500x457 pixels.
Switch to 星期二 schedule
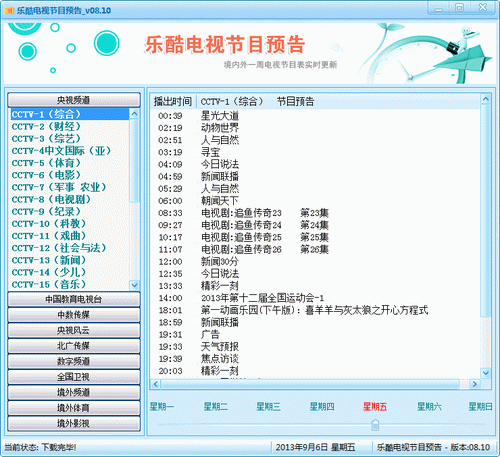(216, 407)
